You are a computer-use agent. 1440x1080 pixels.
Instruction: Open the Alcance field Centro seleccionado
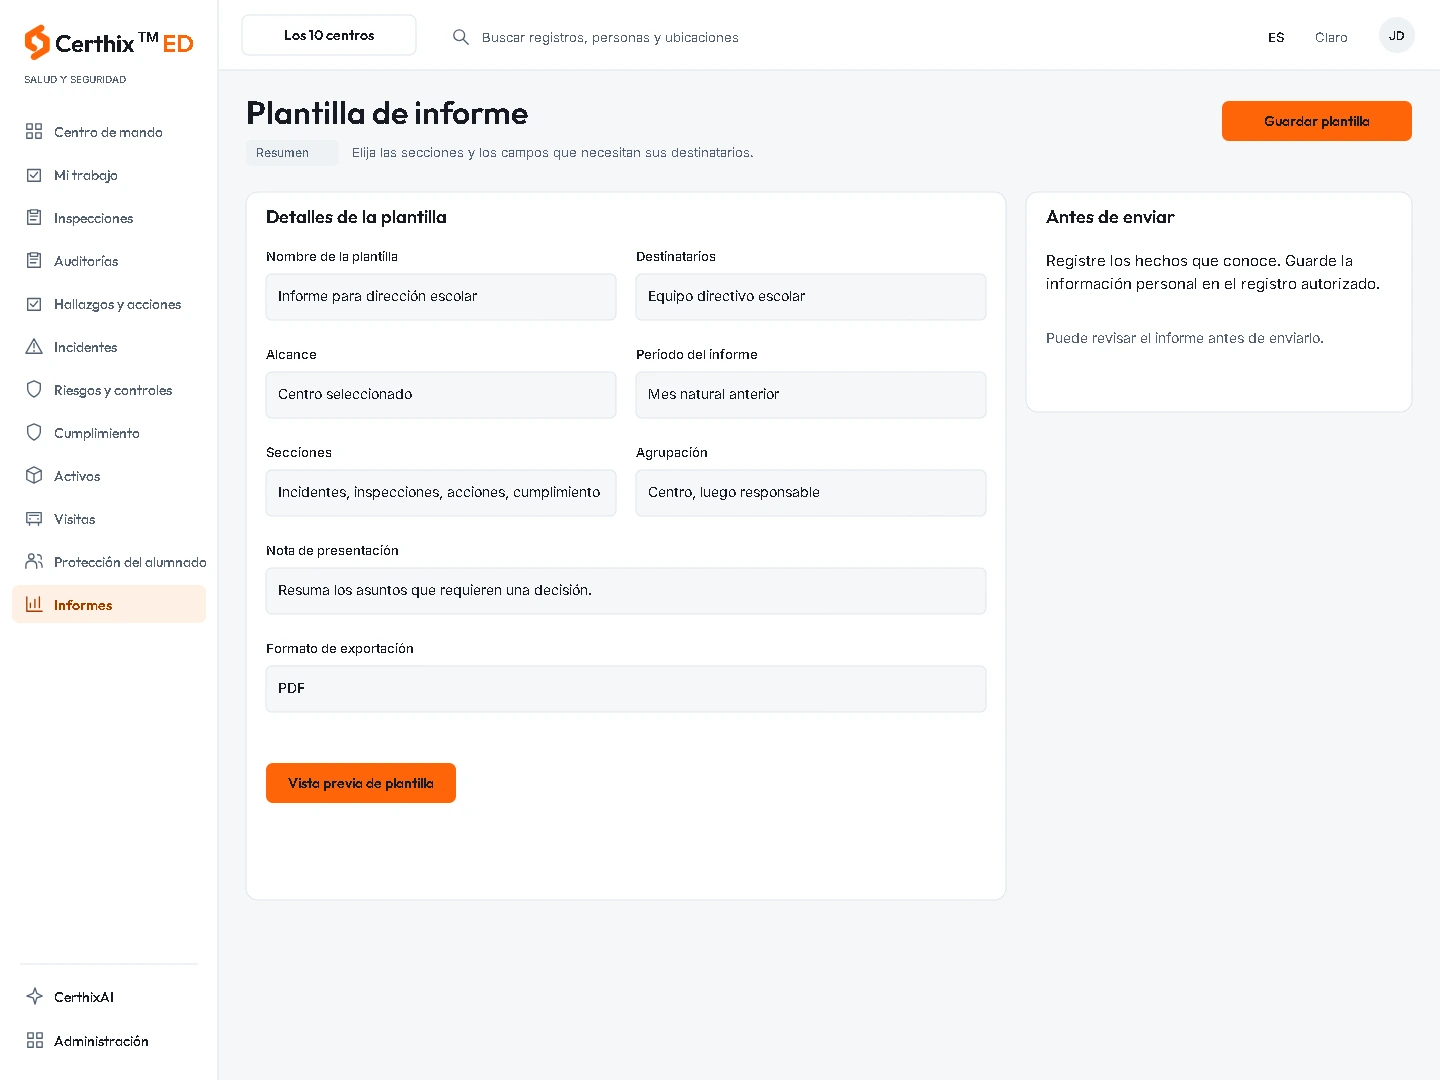[x=441, y=395]
